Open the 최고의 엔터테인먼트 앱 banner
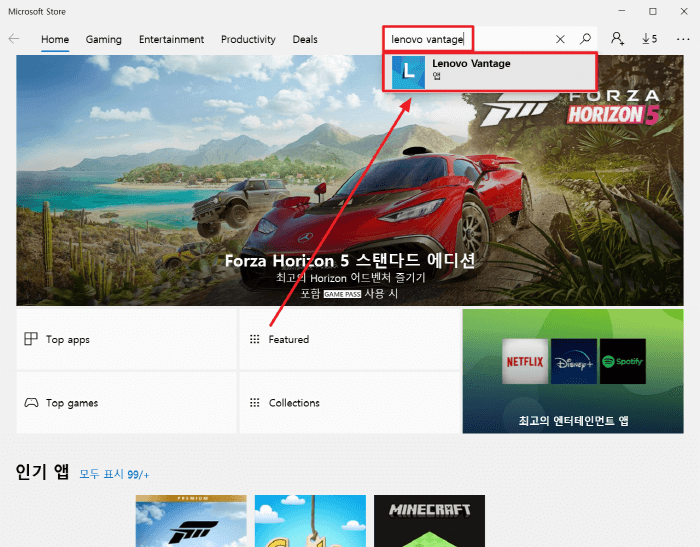The image size is (700, 547). point(573,371)
